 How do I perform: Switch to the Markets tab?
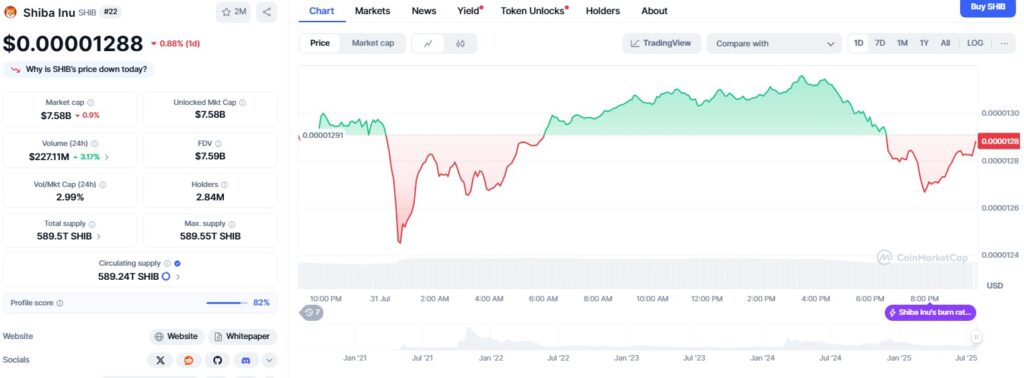(372, 10)
